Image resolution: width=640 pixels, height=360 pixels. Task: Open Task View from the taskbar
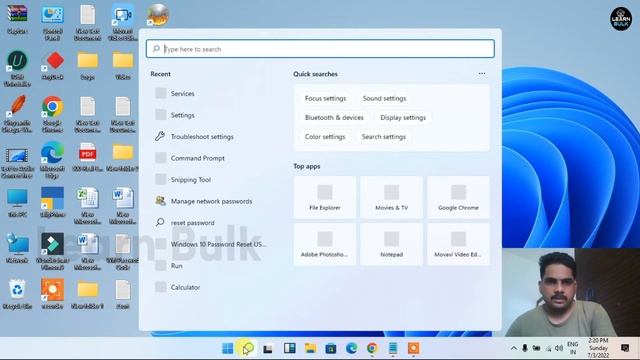(268, 348)
